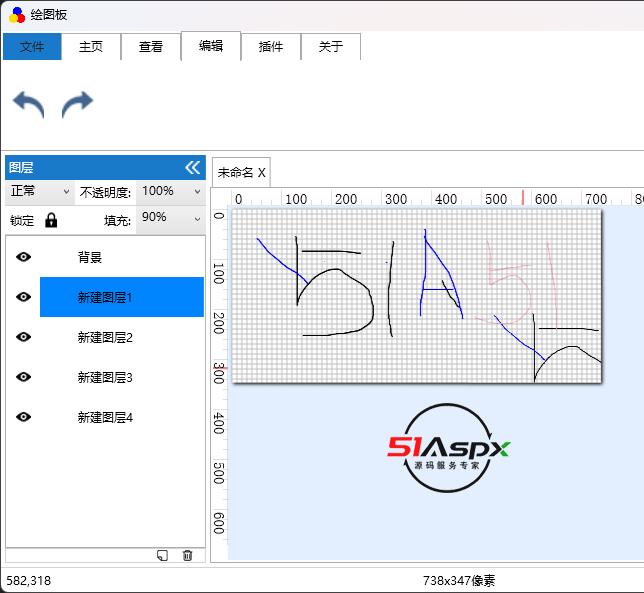
Task: Close the 未命名 document tab
Action: coord(262,172)
